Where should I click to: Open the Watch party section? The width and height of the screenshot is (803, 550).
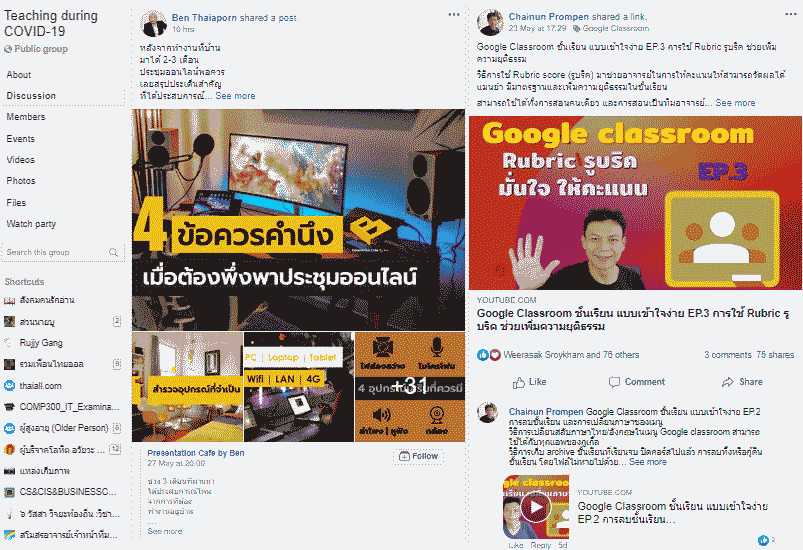[31, 224]
